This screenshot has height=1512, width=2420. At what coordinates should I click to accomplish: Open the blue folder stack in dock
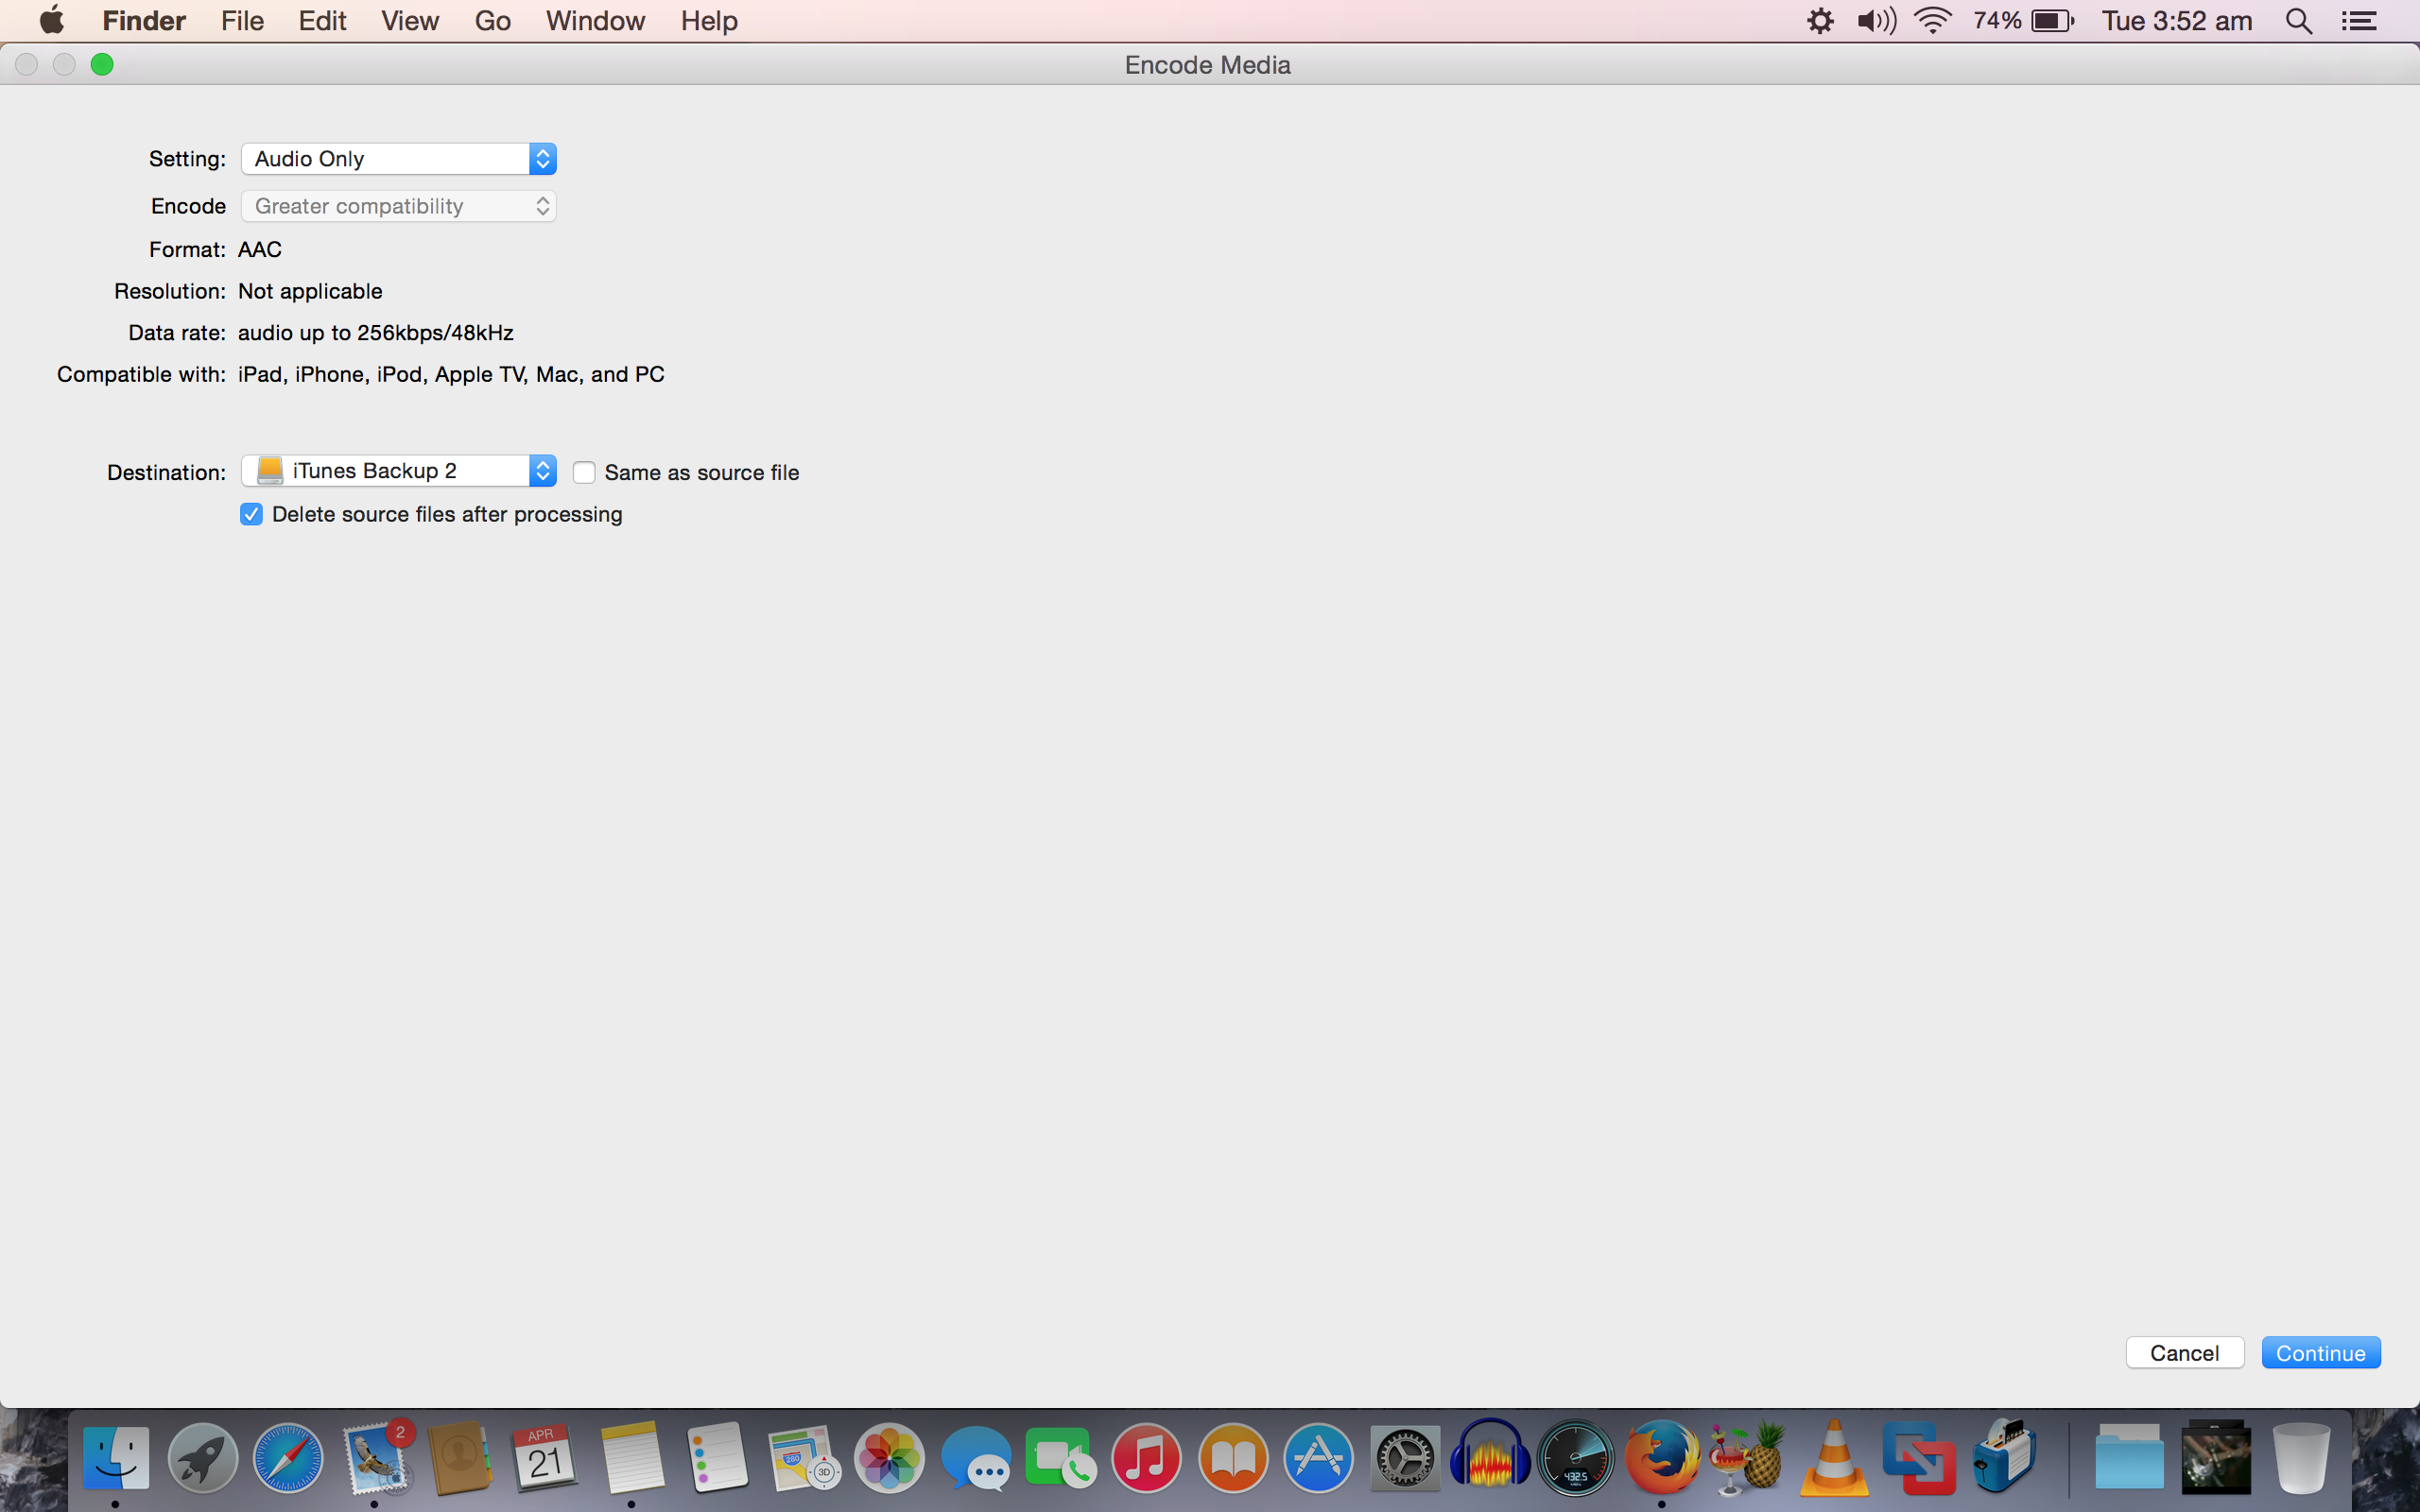2129,1457
